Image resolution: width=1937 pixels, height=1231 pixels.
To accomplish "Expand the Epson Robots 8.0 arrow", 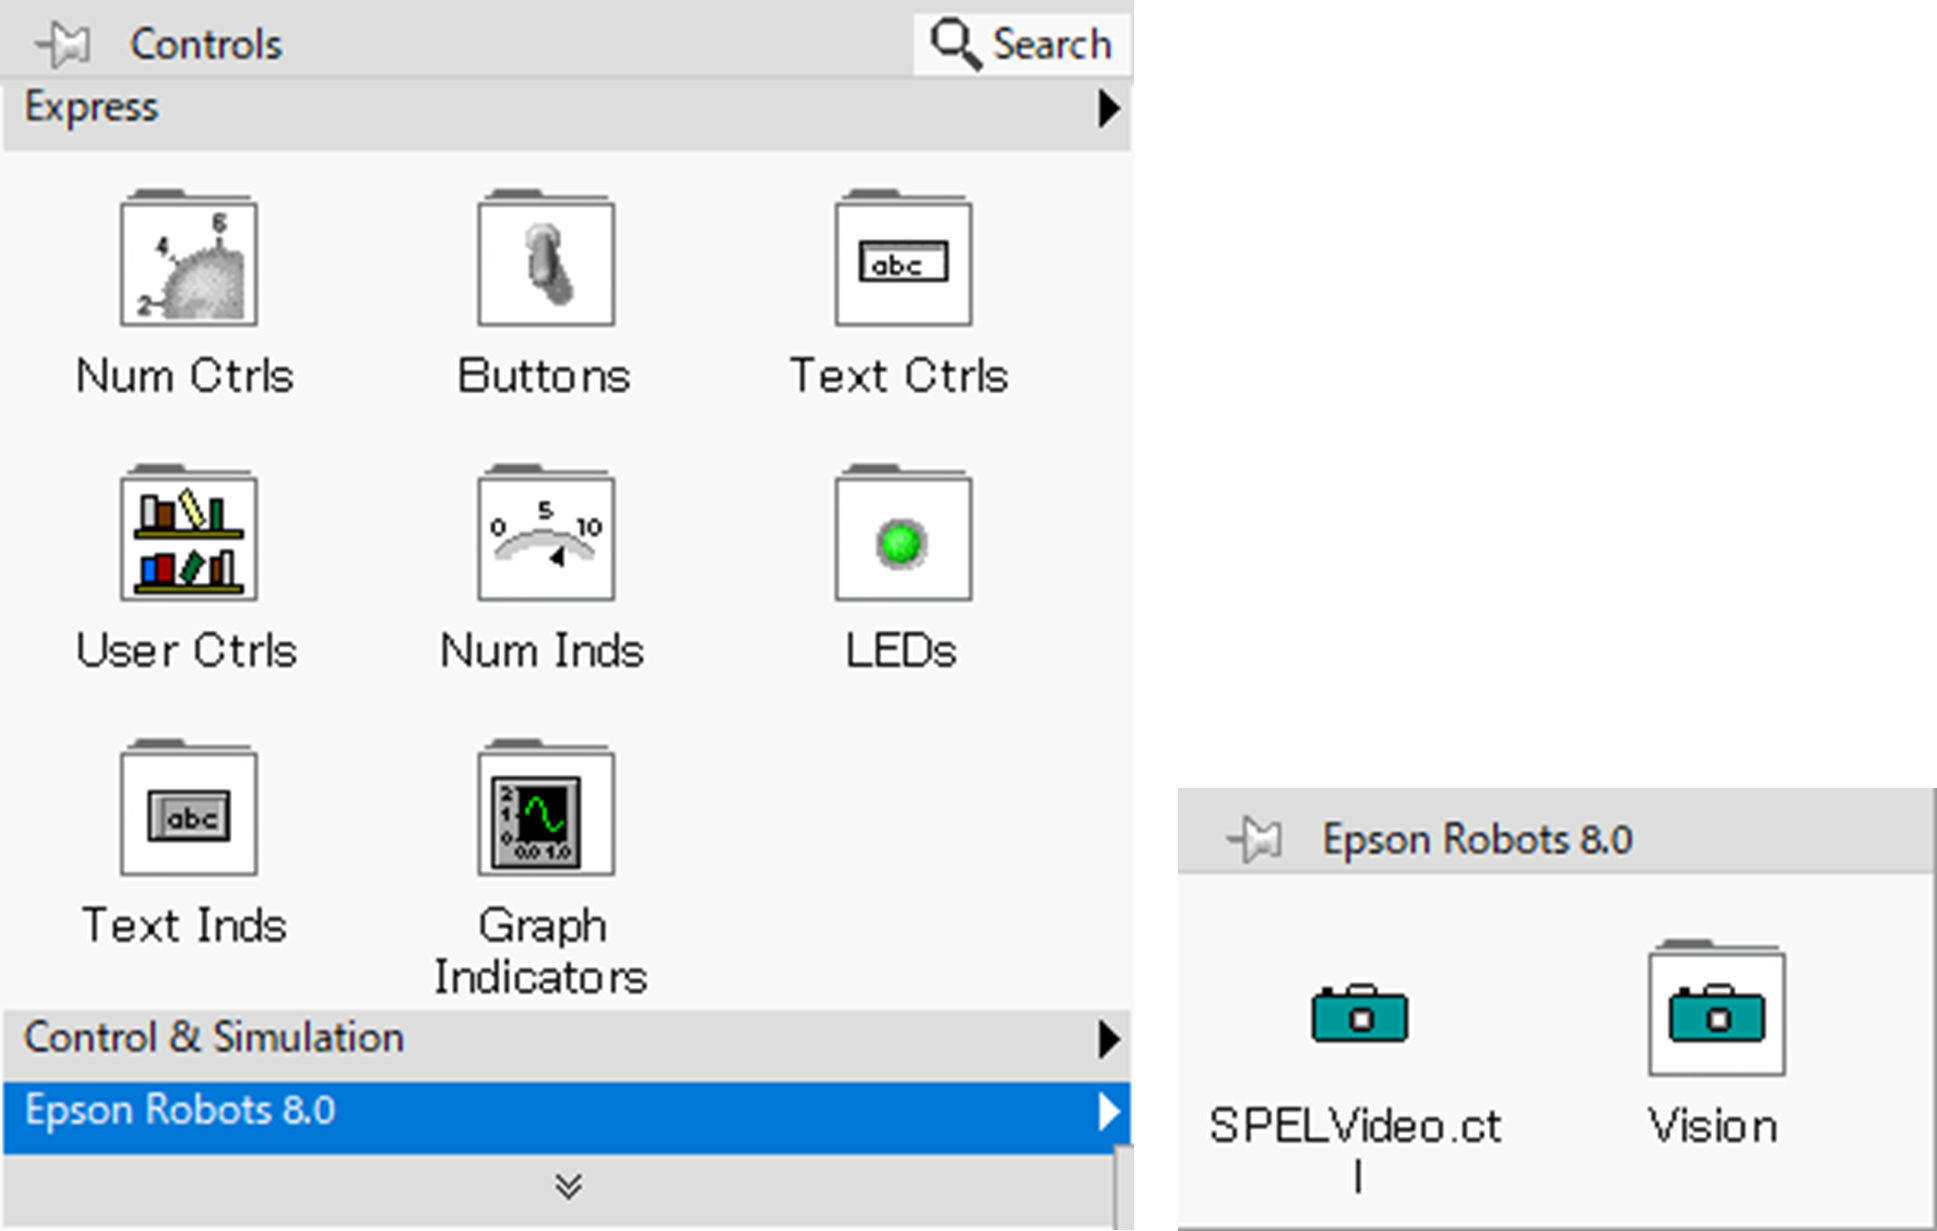I will tap(1108, 1112).
